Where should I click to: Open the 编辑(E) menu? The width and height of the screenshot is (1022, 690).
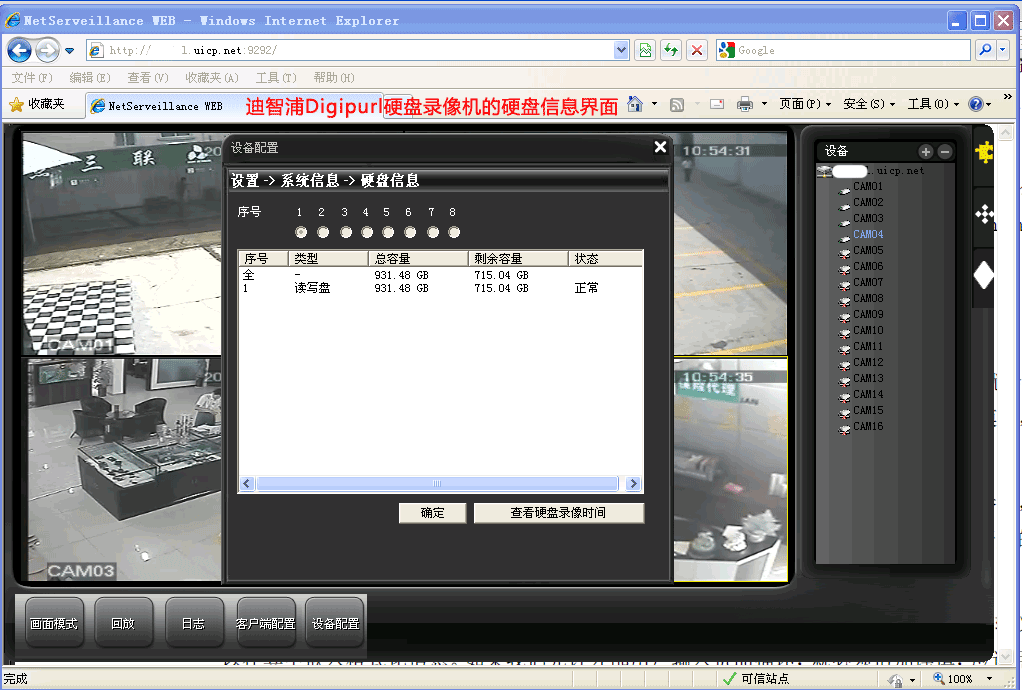[x=90, y=78]
